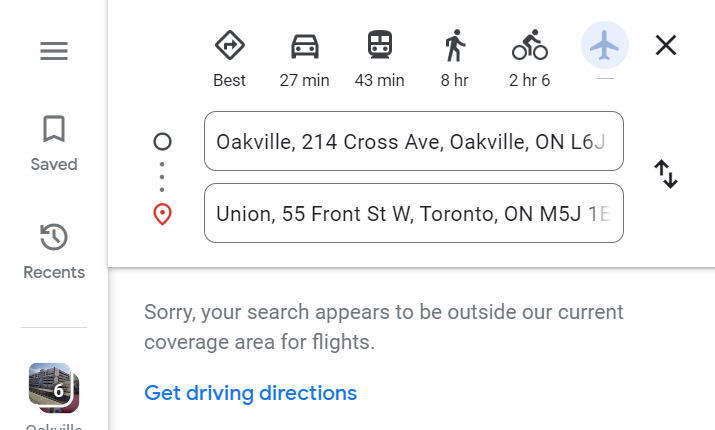The image size is (715, 430).
Task: Open Recents history
Action: [53, 251]
